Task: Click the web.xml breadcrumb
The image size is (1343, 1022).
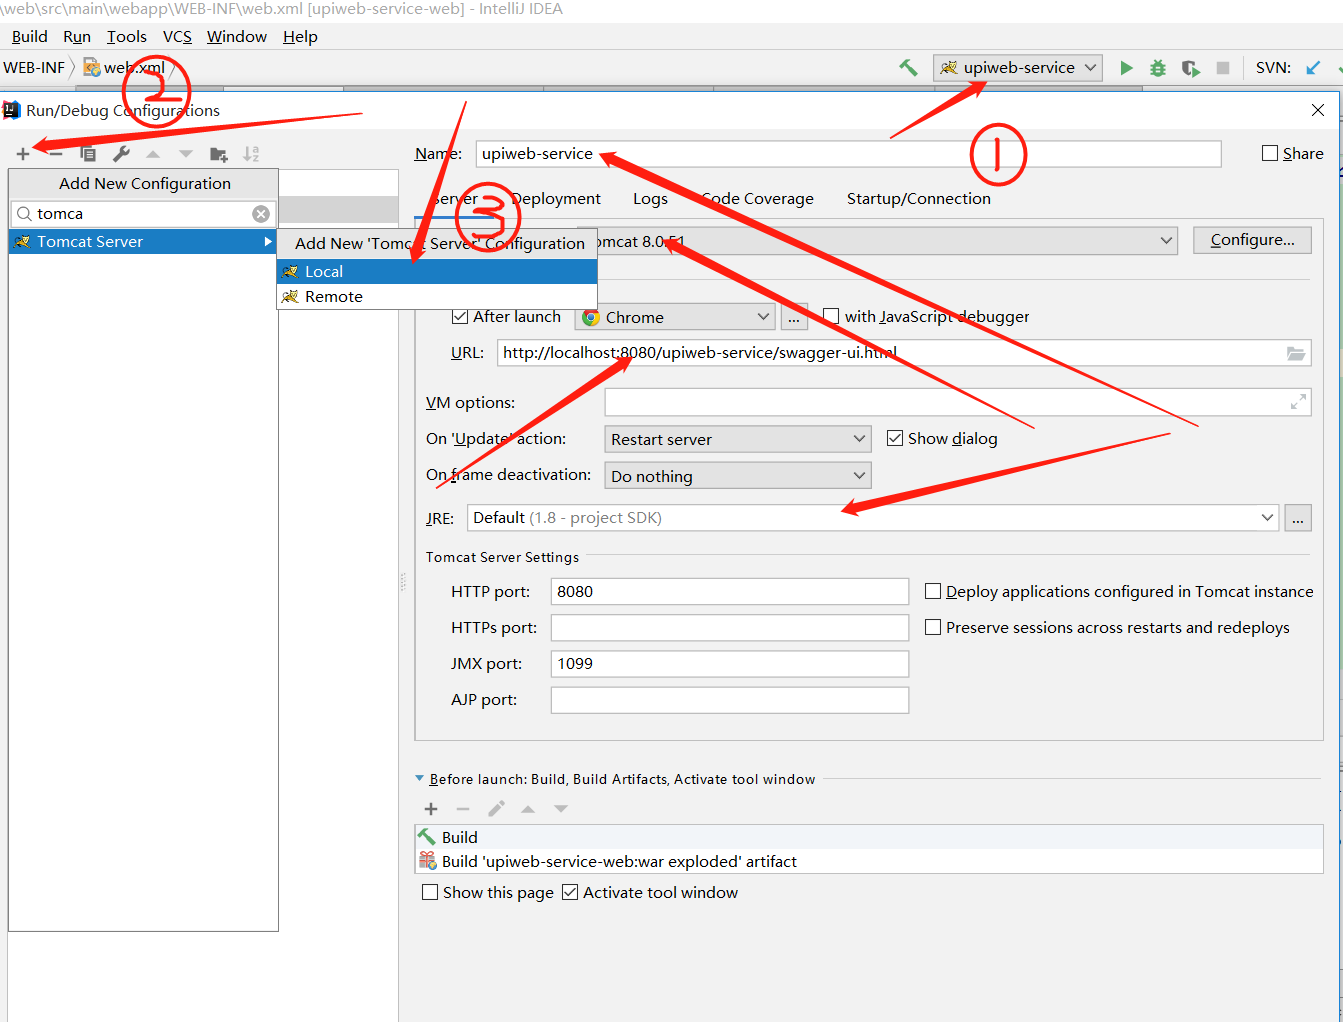Action: [x=124, y=68]
